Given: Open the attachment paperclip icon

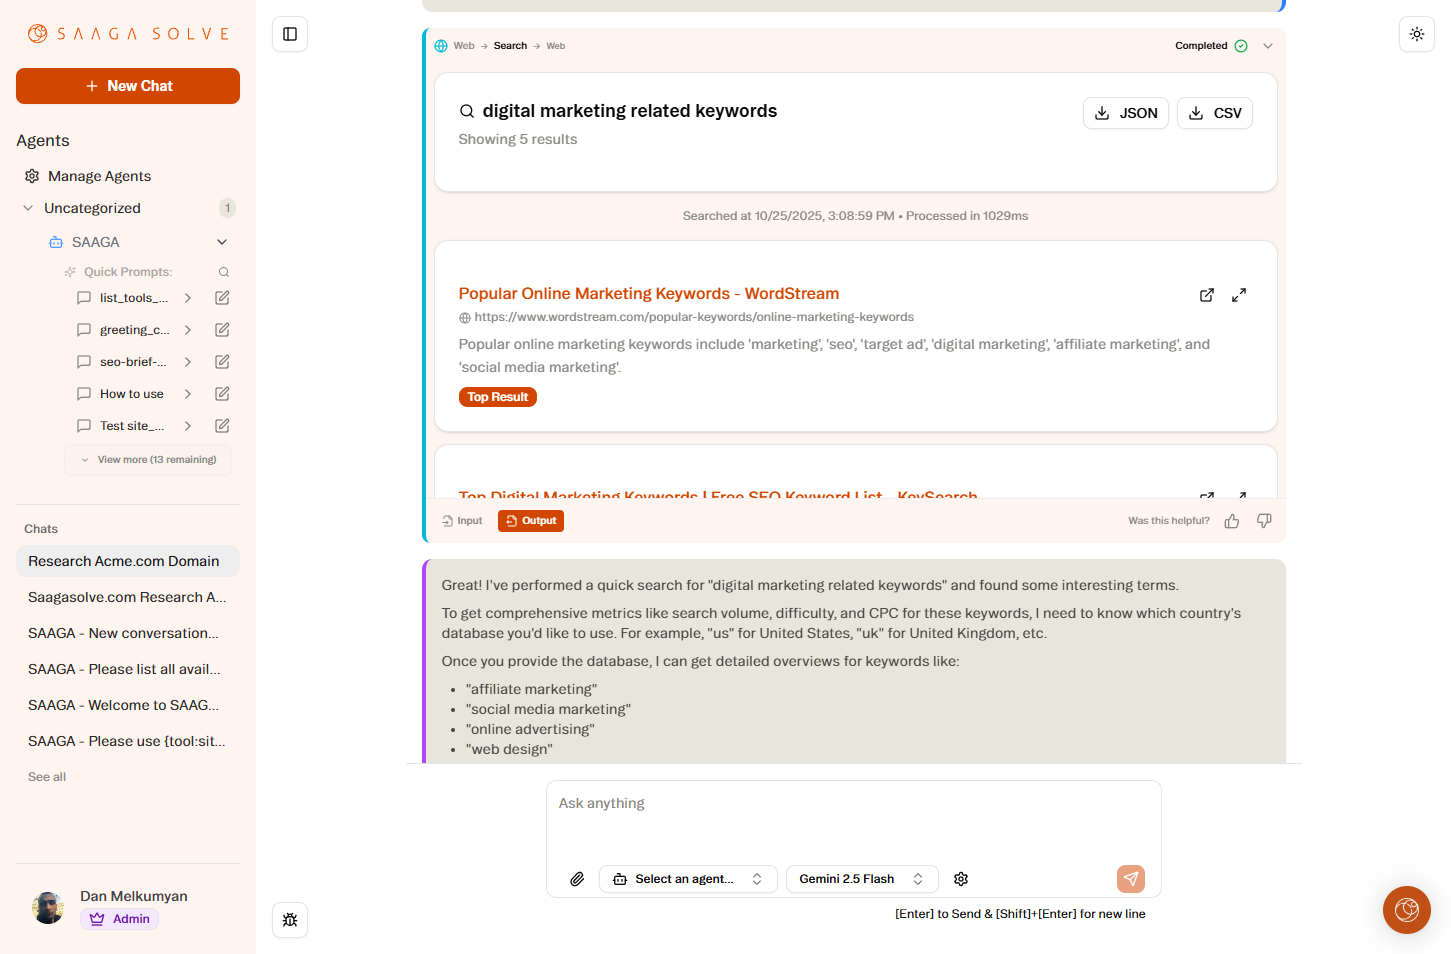Looking at the screenshot, I should point(577,878).
